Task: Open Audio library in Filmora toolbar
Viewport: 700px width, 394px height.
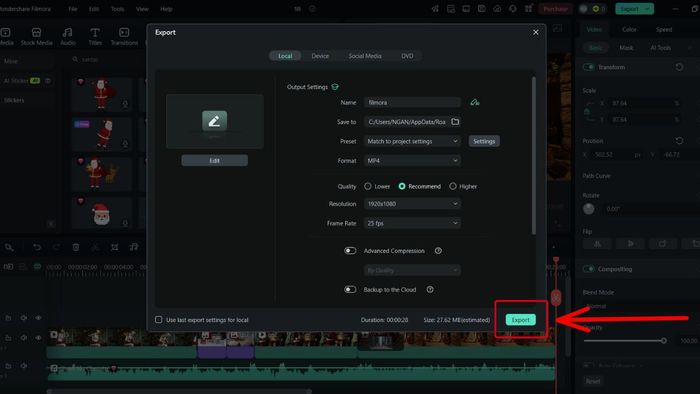Action: [68, 37]
